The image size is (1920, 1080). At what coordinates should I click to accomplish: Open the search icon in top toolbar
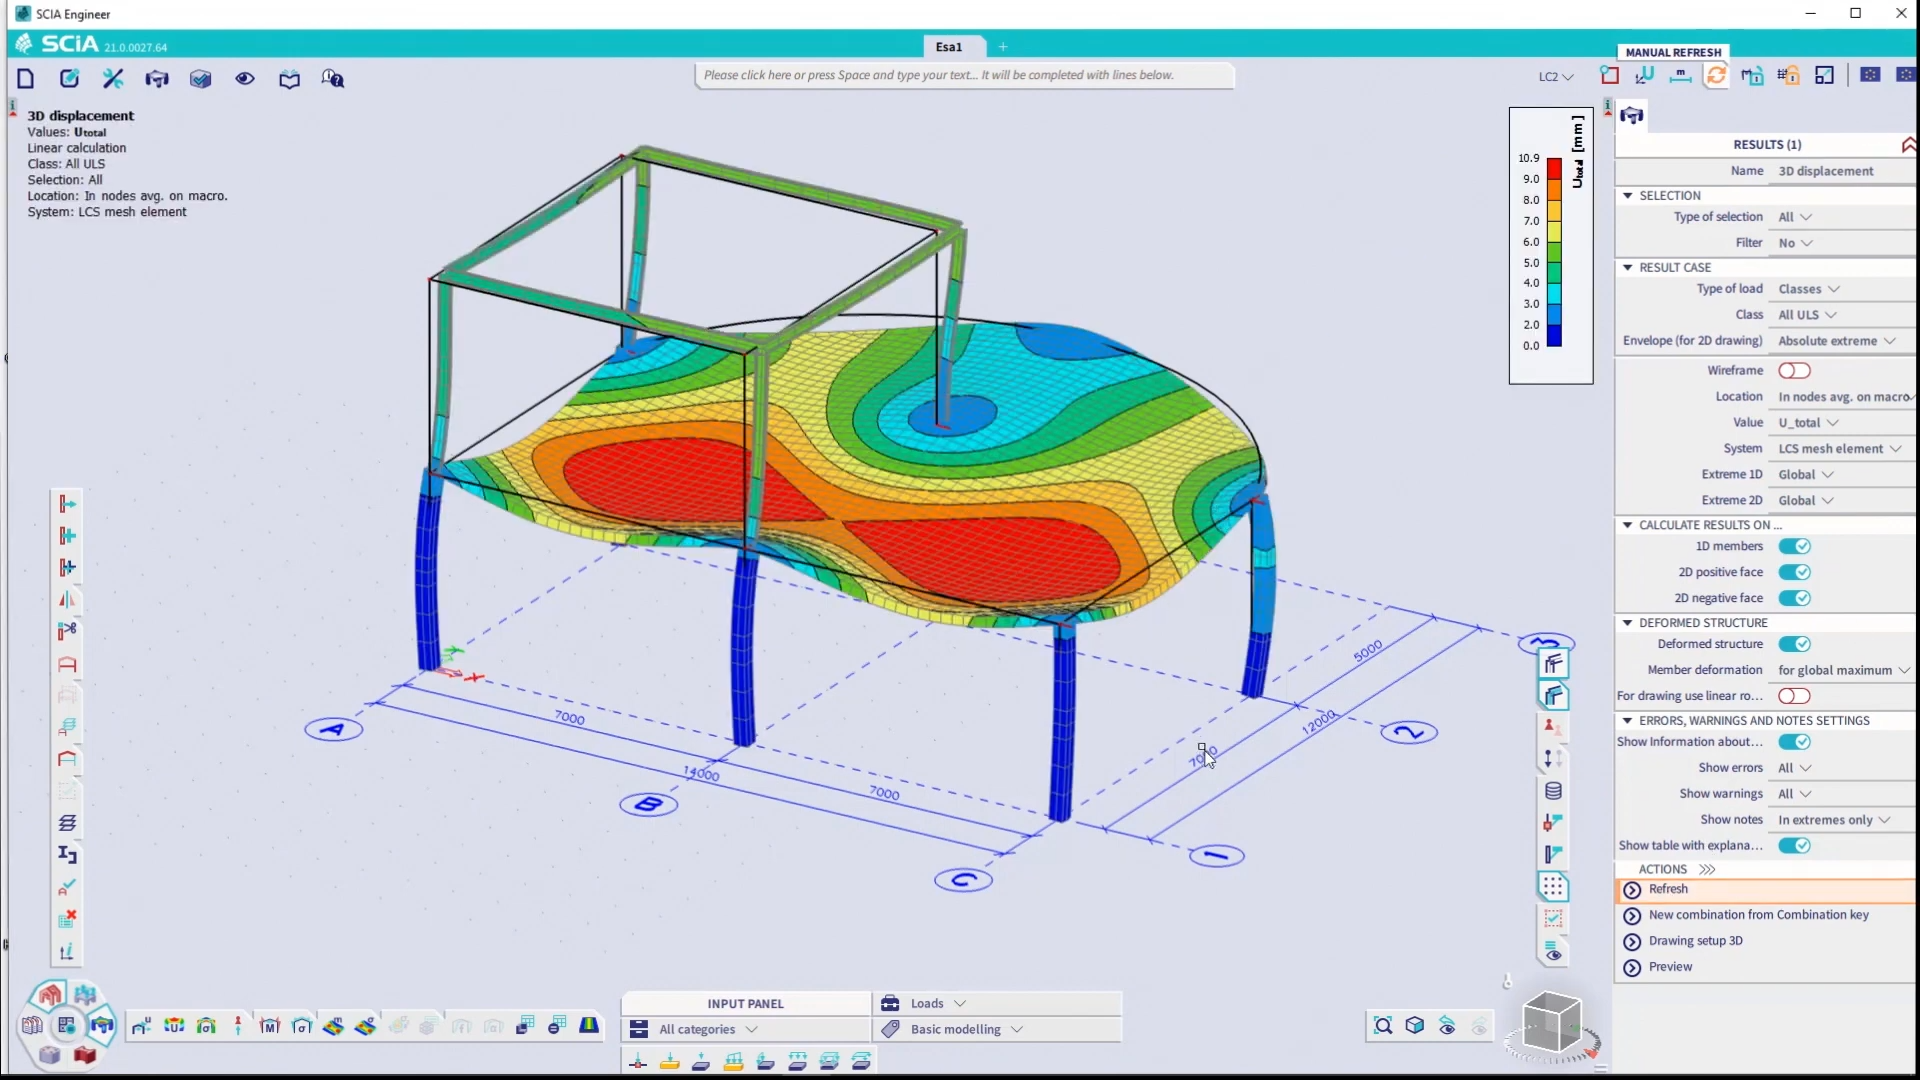333,79
